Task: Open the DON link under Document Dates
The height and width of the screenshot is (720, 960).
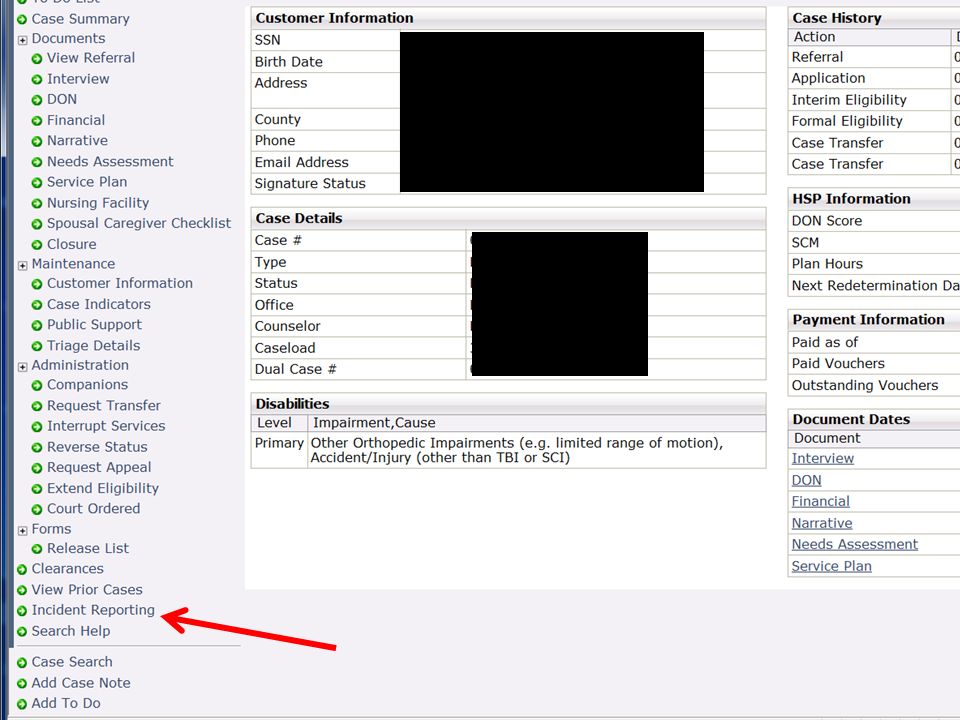Action: [x=806, y=481]
